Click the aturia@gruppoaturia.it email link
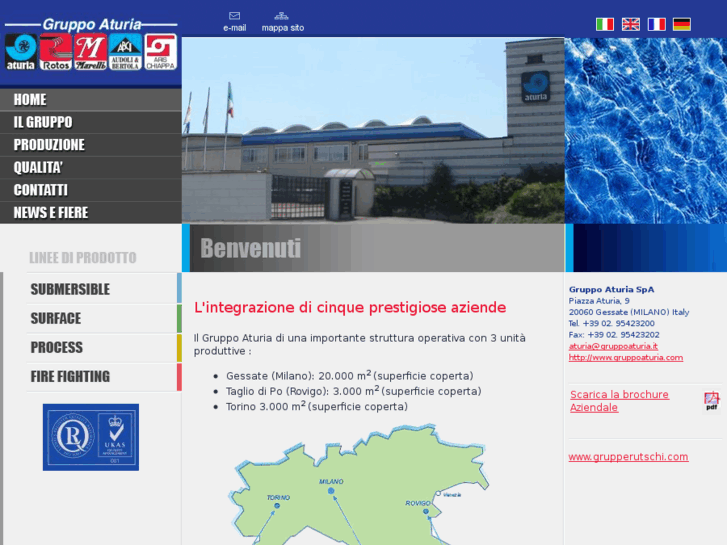Viewport: 727px width, 545px height. [613, 346]
